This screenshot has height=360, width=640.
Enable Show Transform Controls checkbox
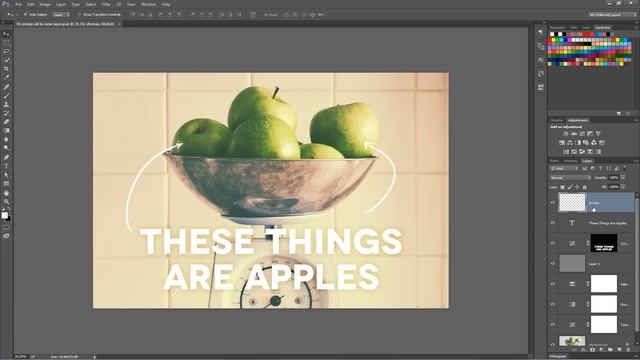click(x=79, y=14)
